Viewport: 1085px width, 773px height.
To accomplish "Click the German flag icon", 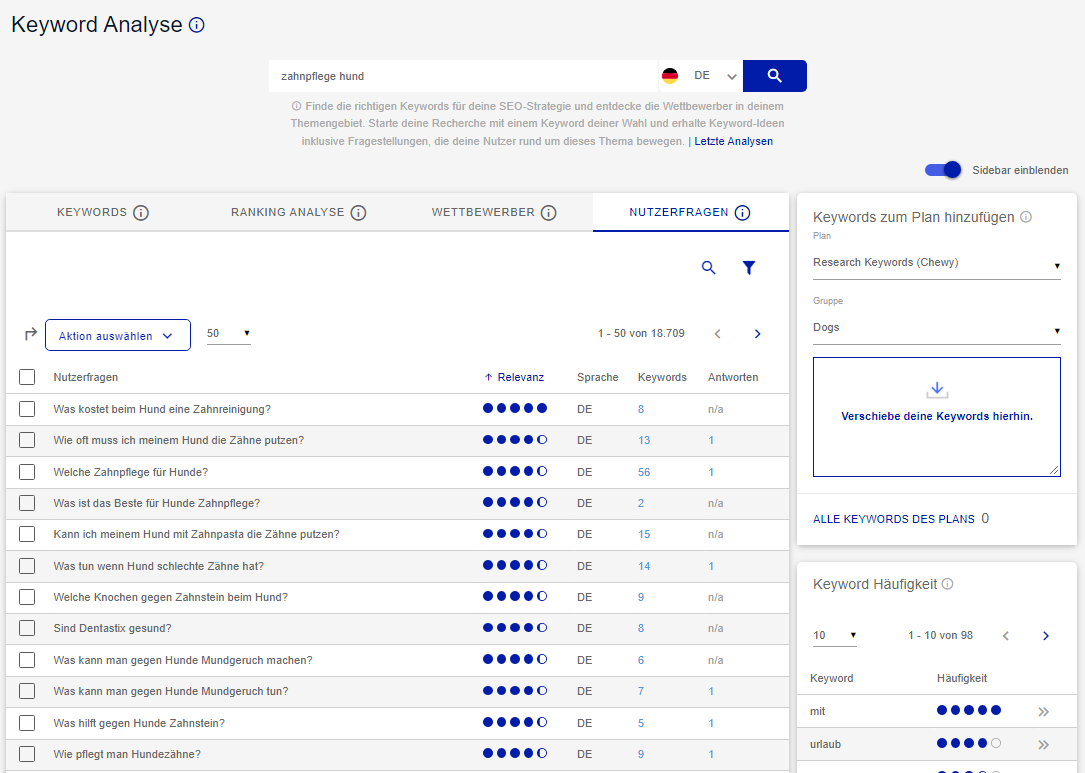I will coord(670,75).
